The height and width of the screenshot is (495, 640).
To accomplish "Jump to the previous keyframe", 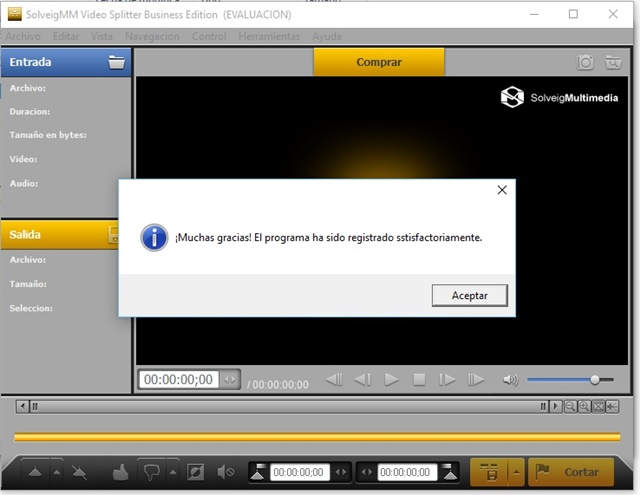I will pyautogui.click(x=334, y=380).
